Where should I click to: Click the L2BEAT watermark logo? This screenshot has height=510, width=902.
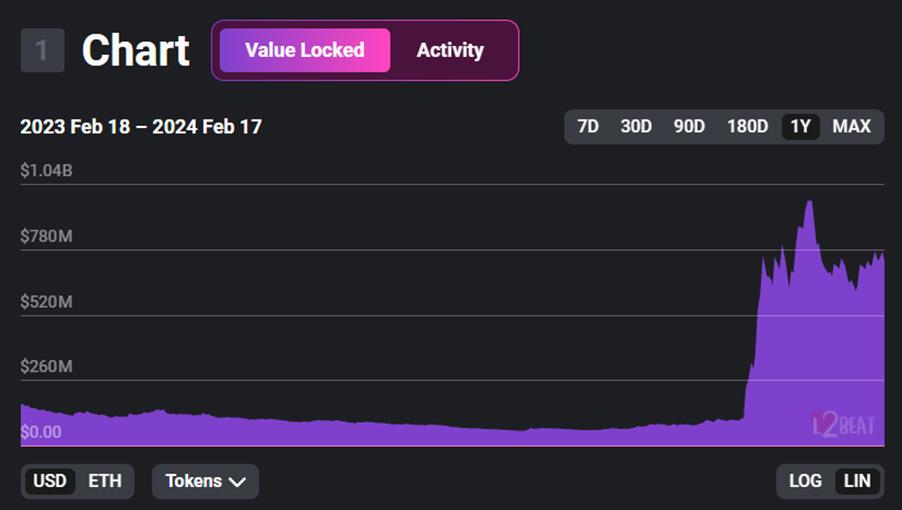tap(844, 424)
